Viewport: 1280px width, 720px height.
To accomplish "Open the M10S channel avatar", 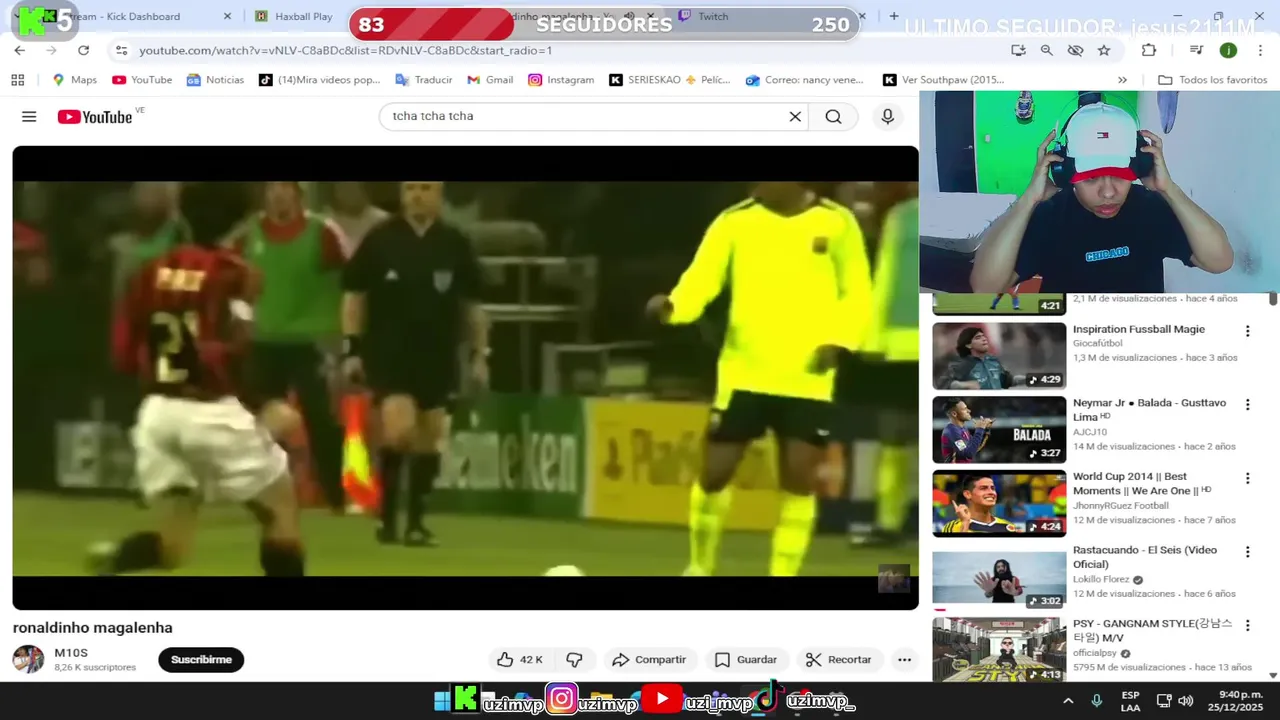I will click(x=28, y=659).
